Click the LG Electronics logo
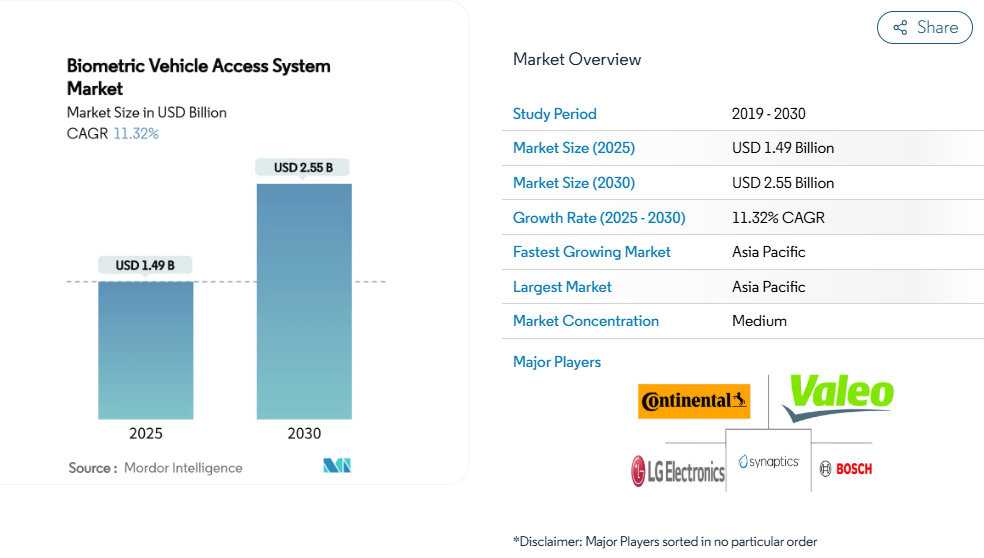The height and width of the screenshot is (558, 984). pyautogui.click(x=677, y=470)
